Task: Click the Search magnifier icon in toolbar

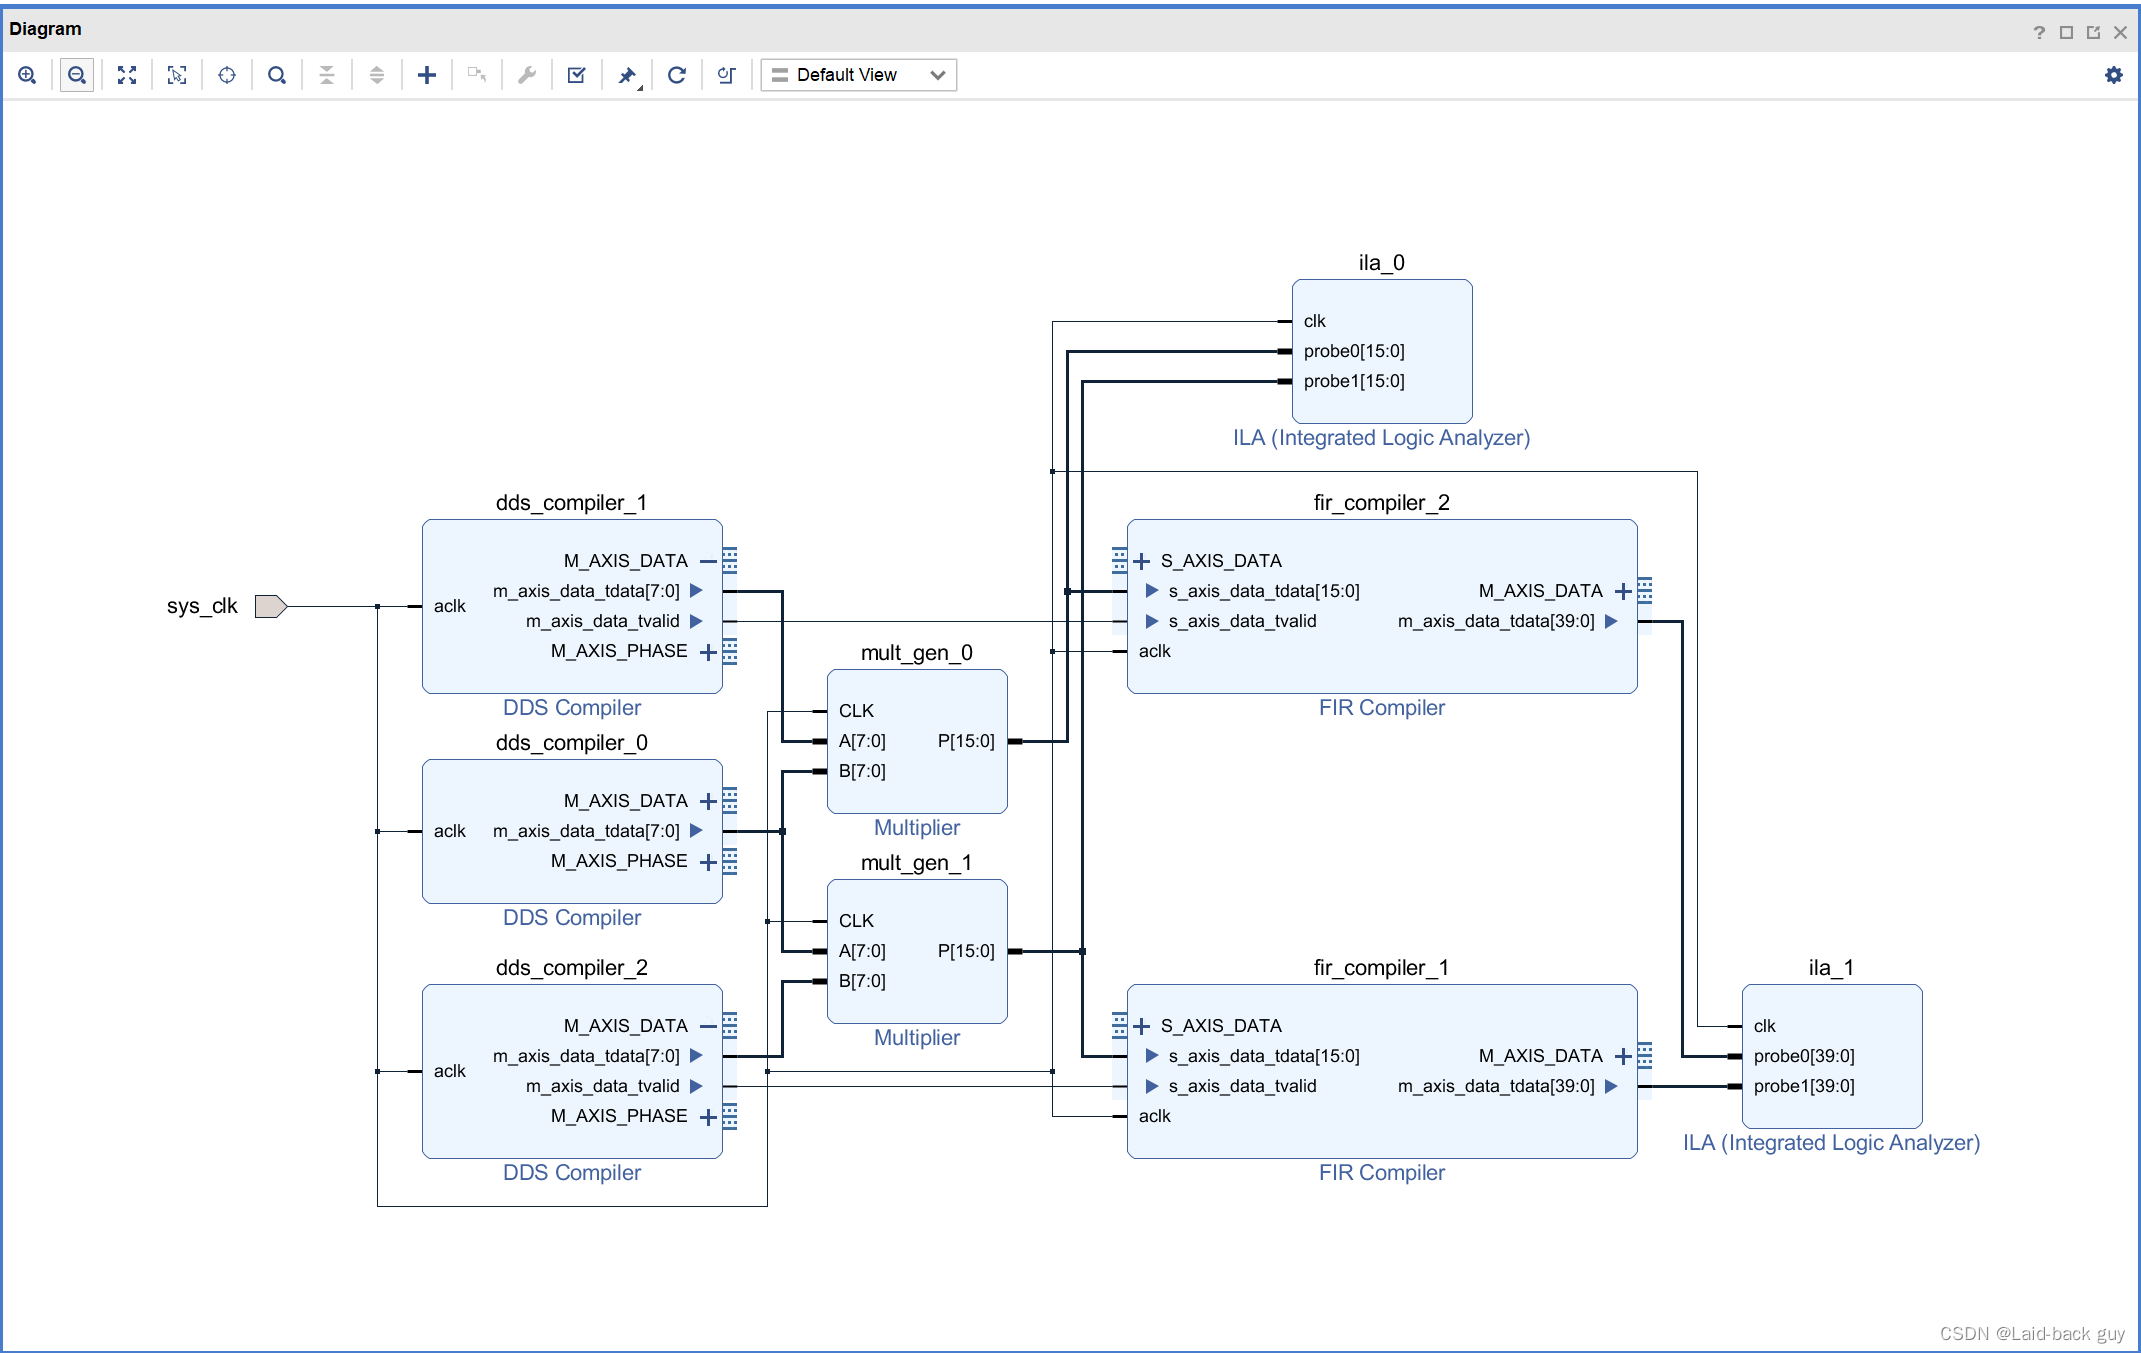Action: pos(277,75)
